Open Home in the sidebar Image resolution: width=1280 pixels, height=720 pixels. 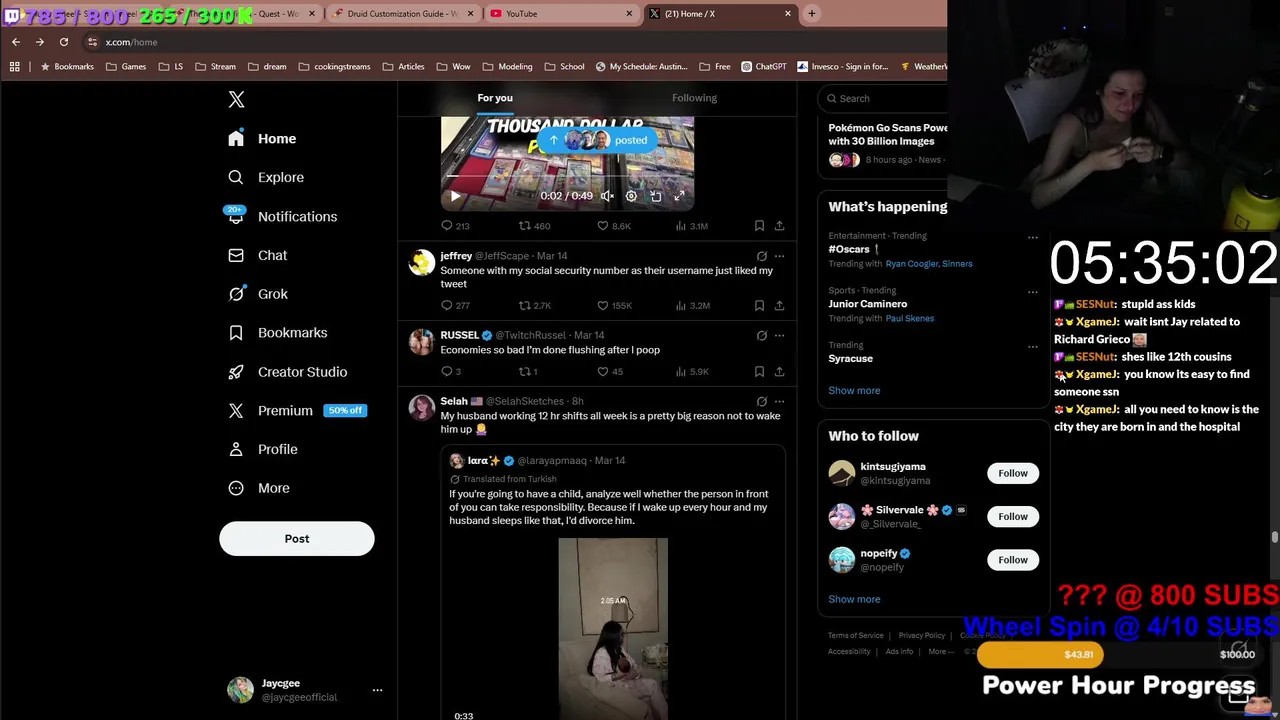[262, 139]
